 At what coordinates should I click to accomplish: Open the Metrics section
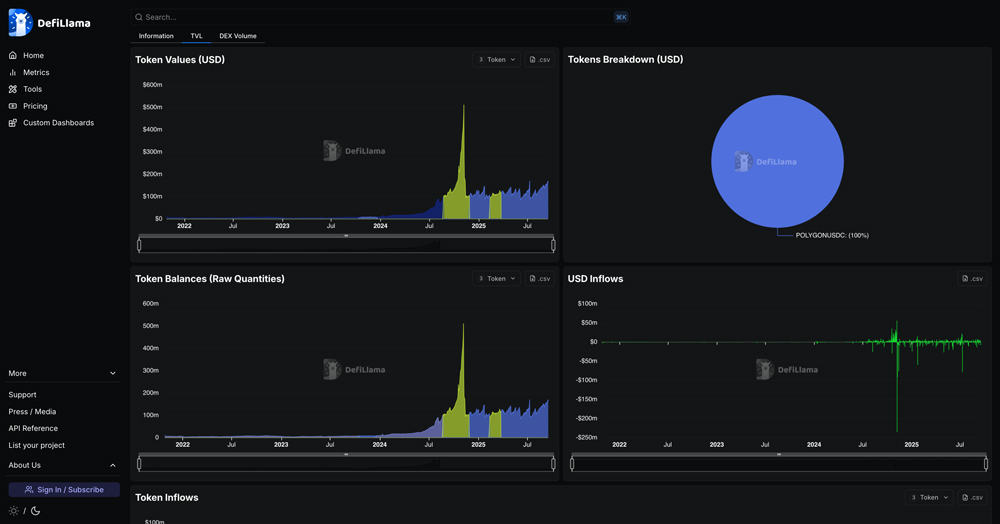click(x=35, y=73)
